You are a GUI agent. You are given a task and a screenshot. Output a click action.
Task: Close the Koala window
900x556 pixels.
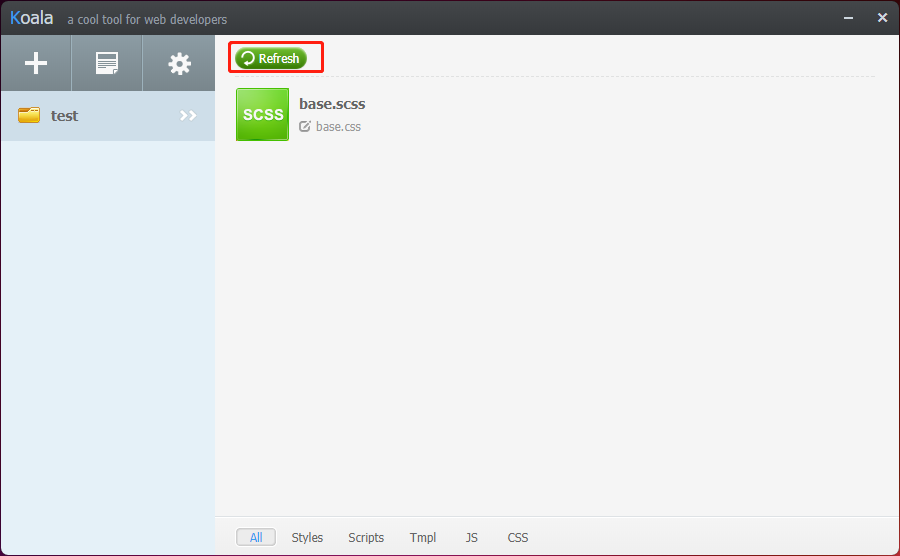pyautogui.click(x=882, y=18)
